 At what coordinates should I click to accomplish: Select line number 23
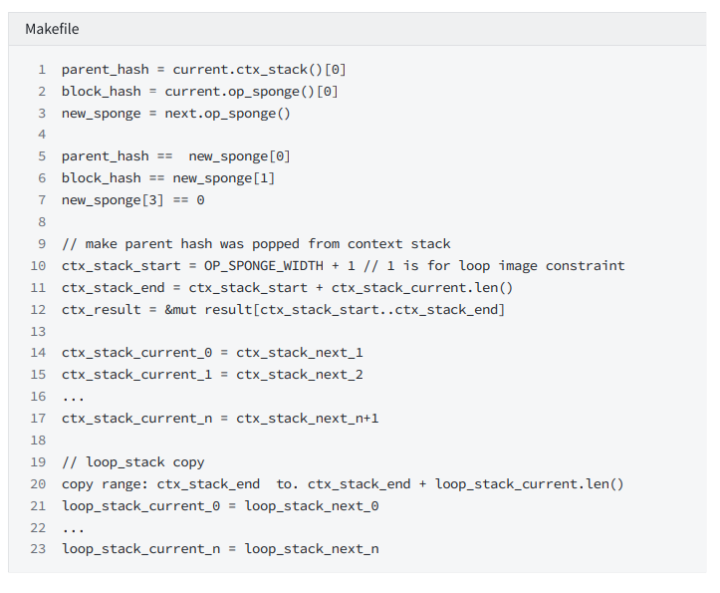point(38,549)
